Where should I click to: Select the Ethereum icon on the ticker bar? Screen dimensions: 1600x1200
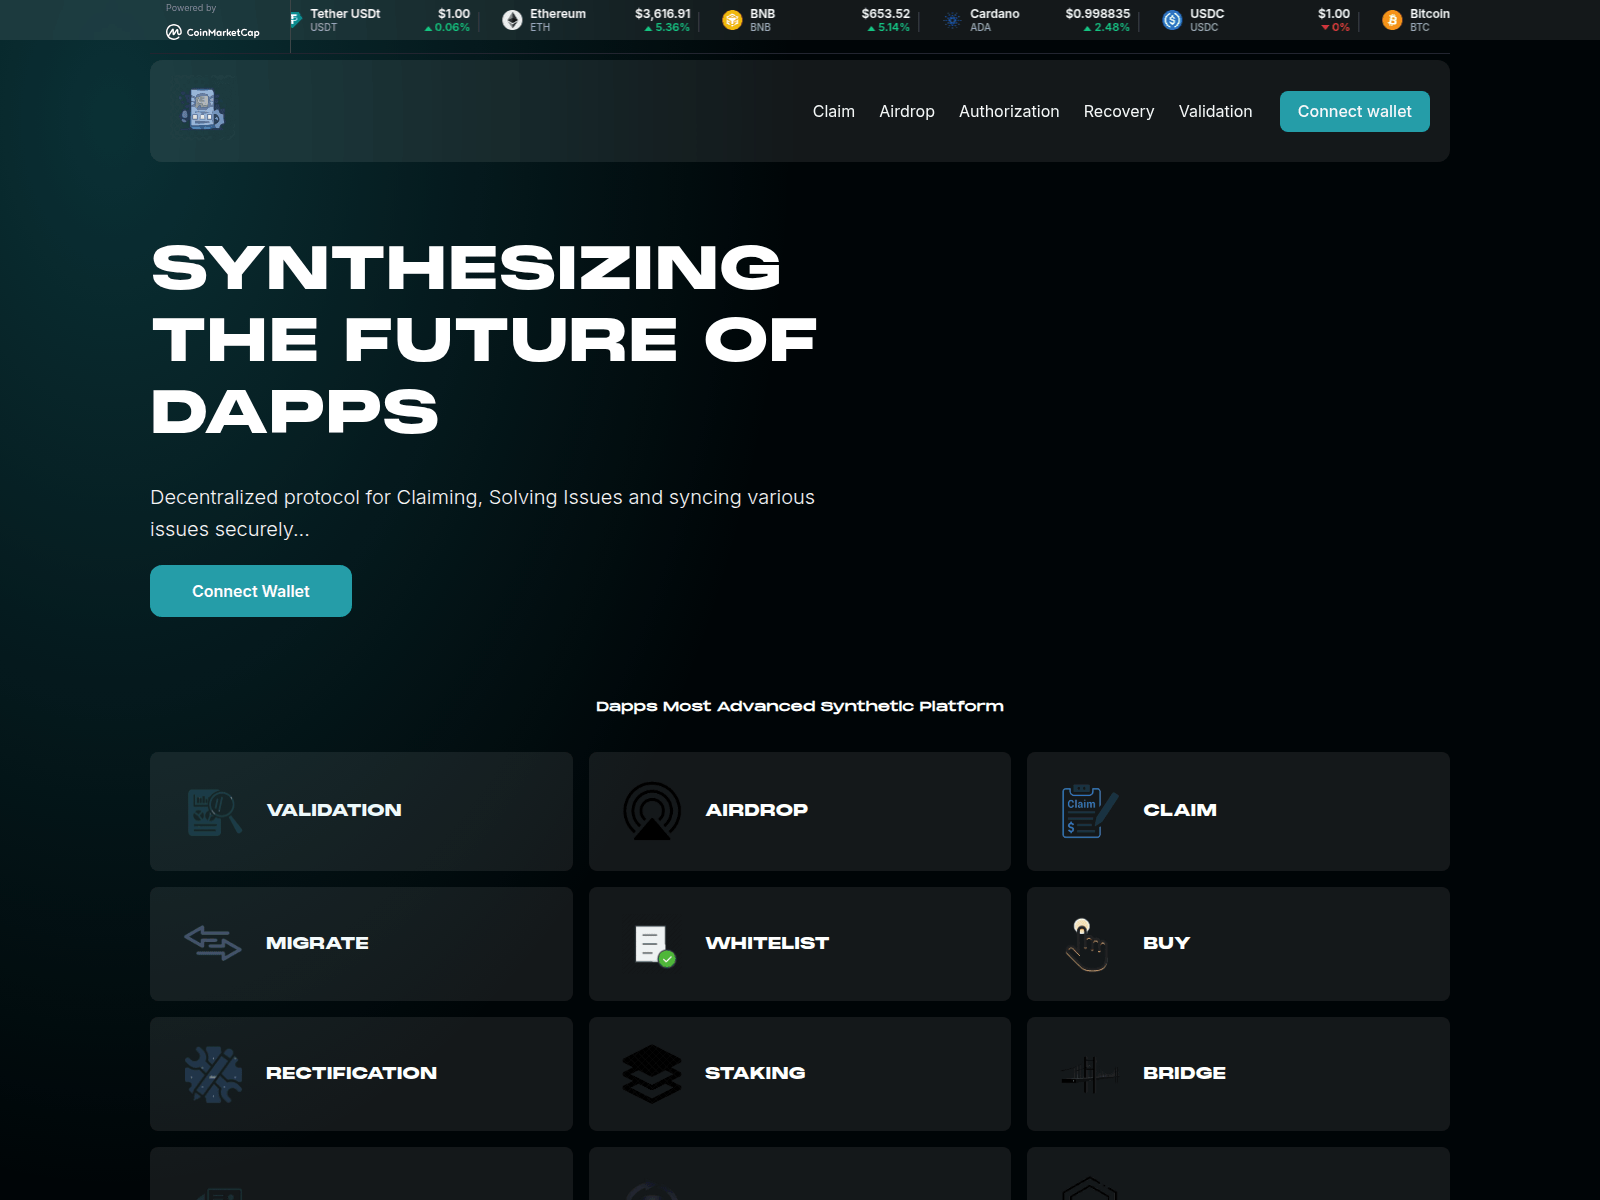(510, 19)
